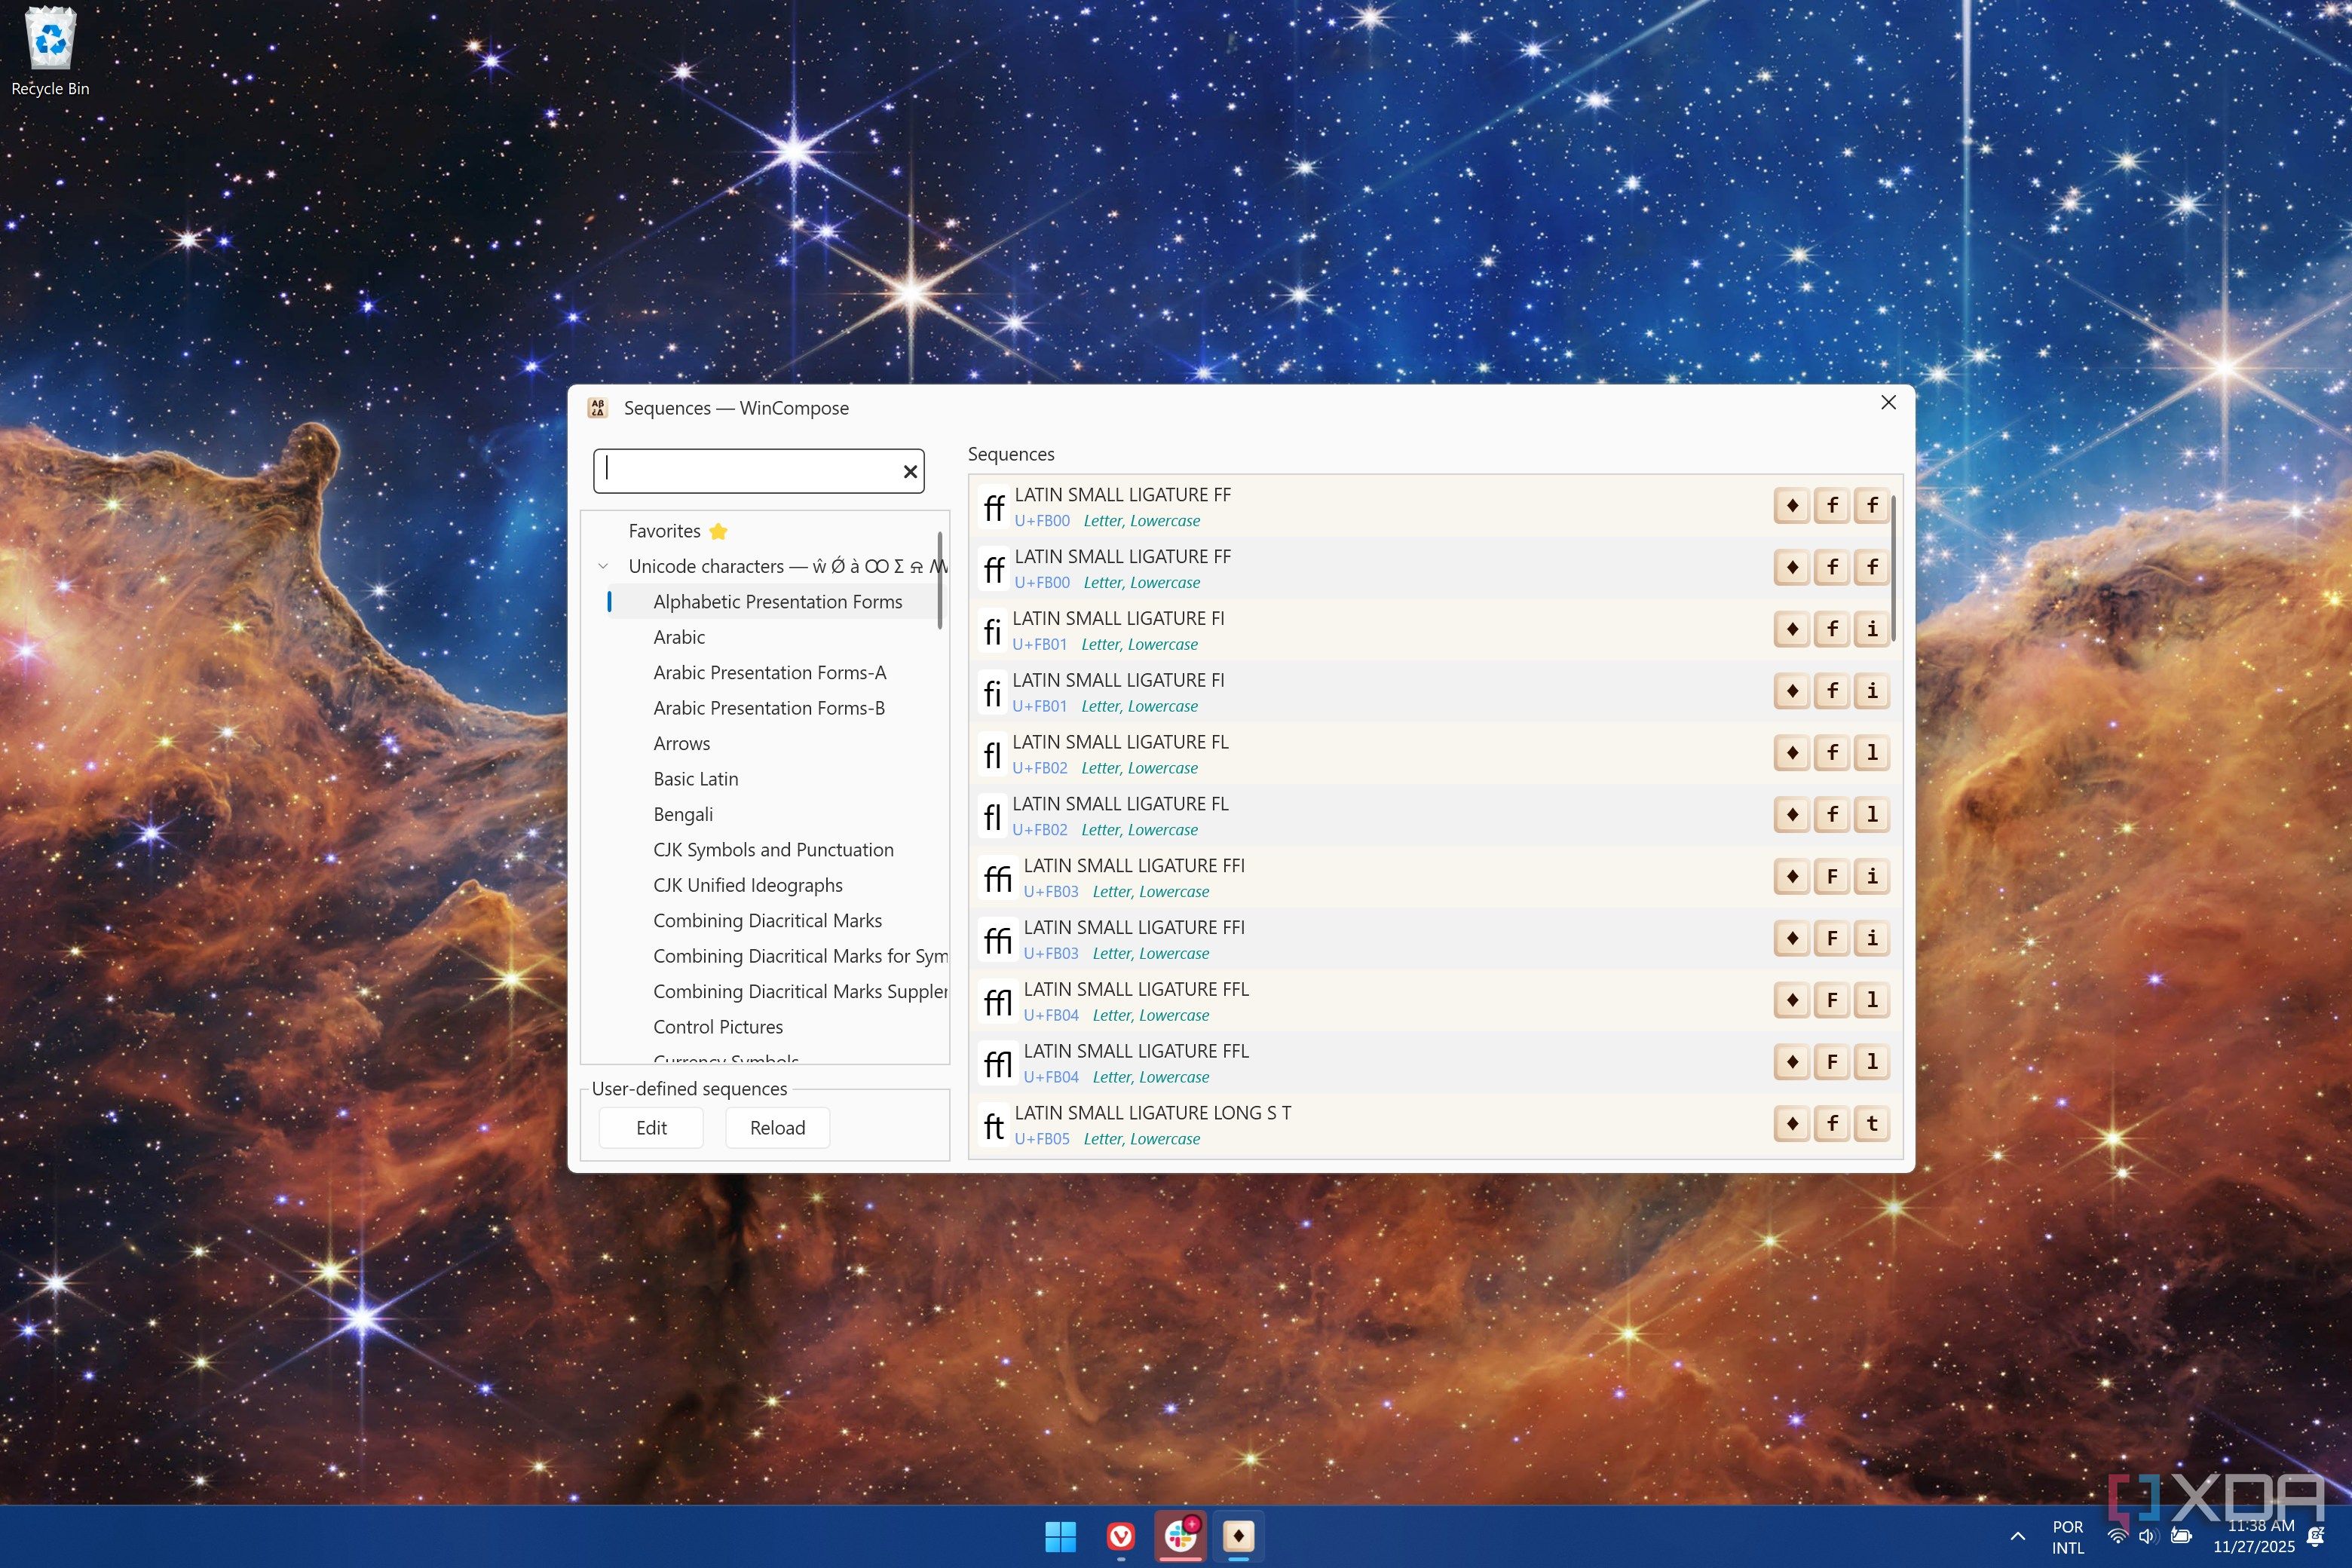Open volume control in system tray

point(2148,1536)
